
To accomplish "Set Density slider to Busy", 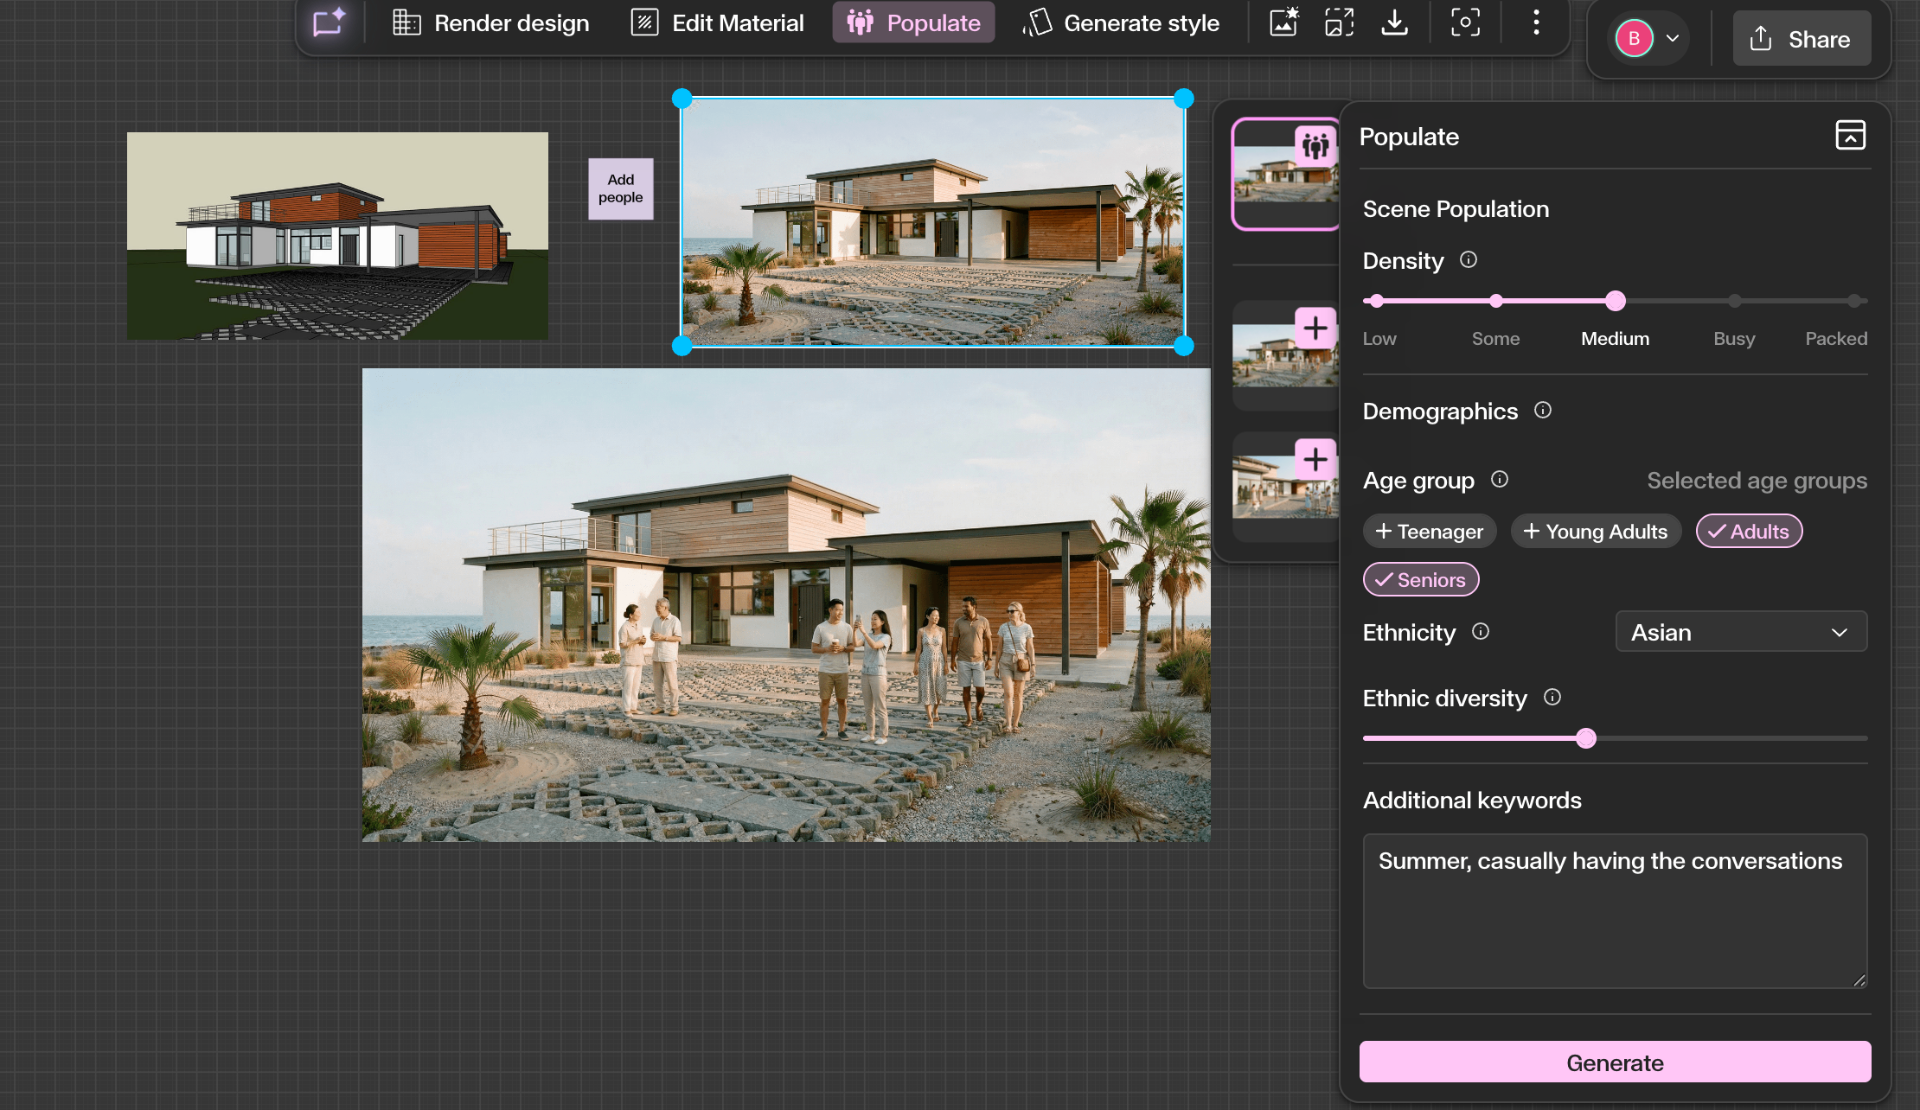I will [x=1734, y=300].
